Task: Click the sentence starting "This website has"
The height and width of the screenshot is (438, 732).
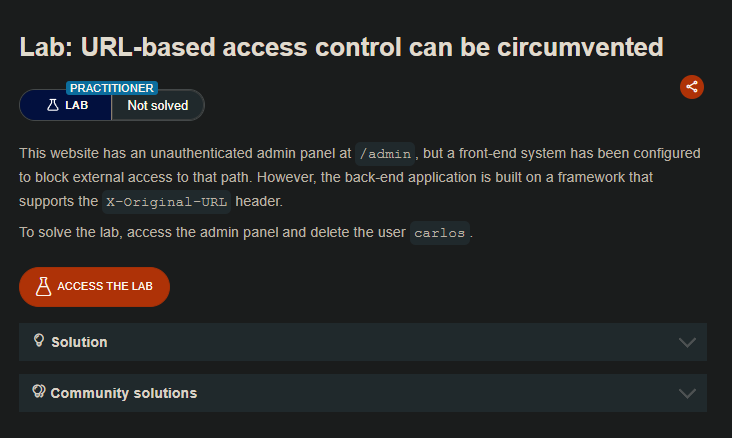Action: (x=185, y=154)
